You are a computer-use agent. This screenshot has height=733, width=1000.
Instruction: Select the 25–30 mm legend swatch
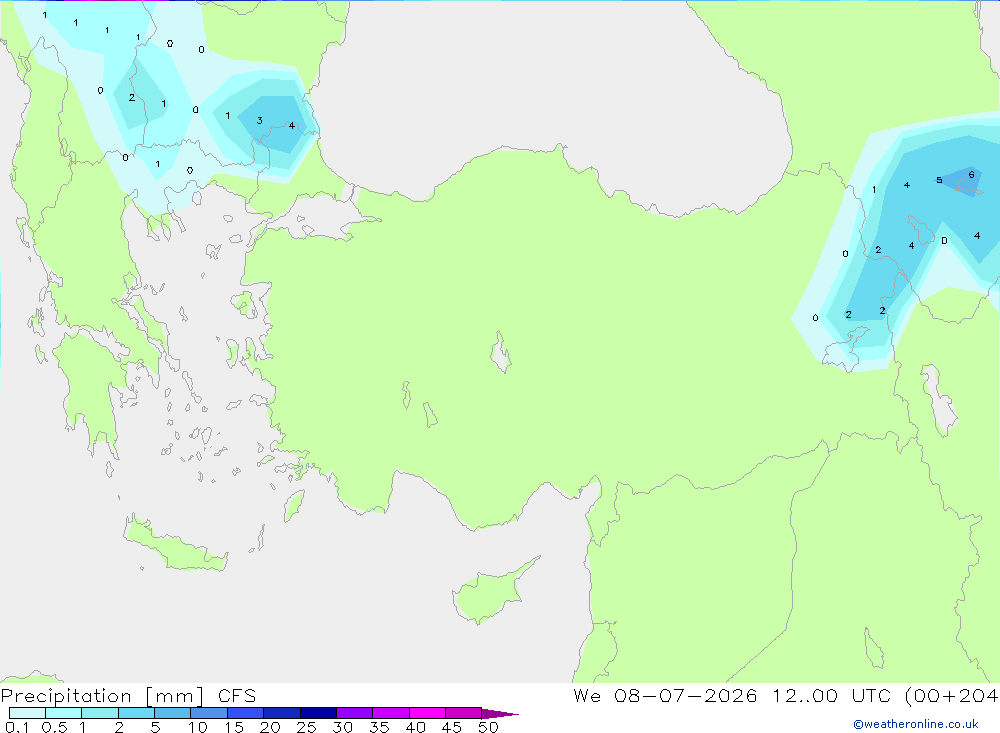[318, 713]
